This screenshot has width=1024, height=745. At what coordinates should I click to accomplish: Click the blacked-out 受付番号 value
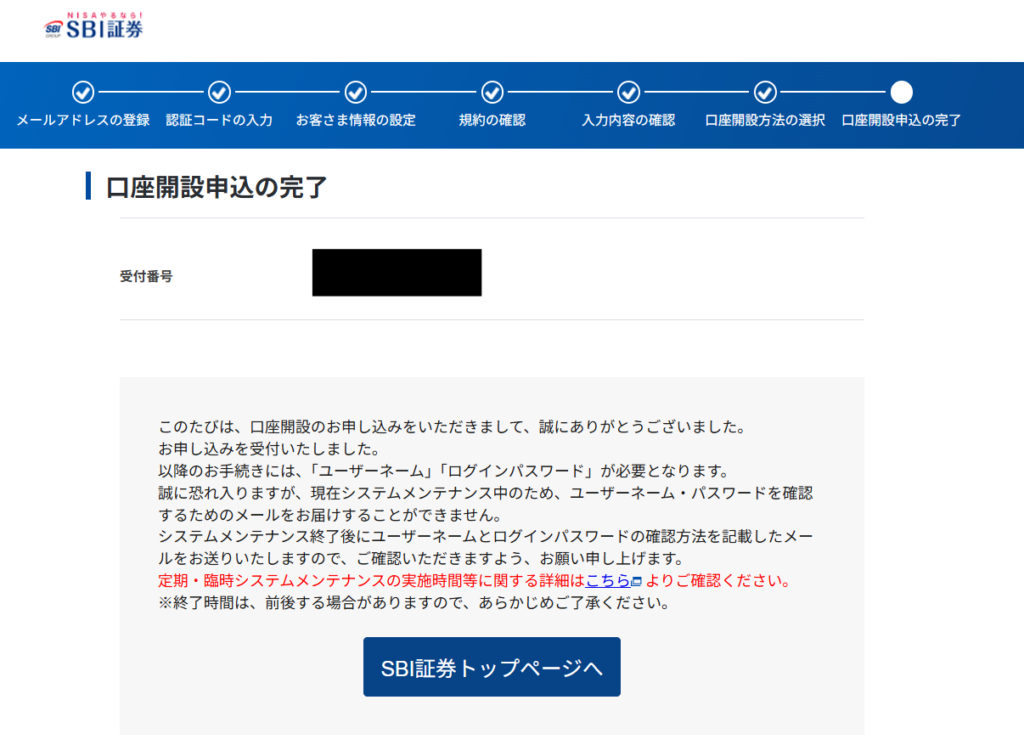(x=397, y=272)
